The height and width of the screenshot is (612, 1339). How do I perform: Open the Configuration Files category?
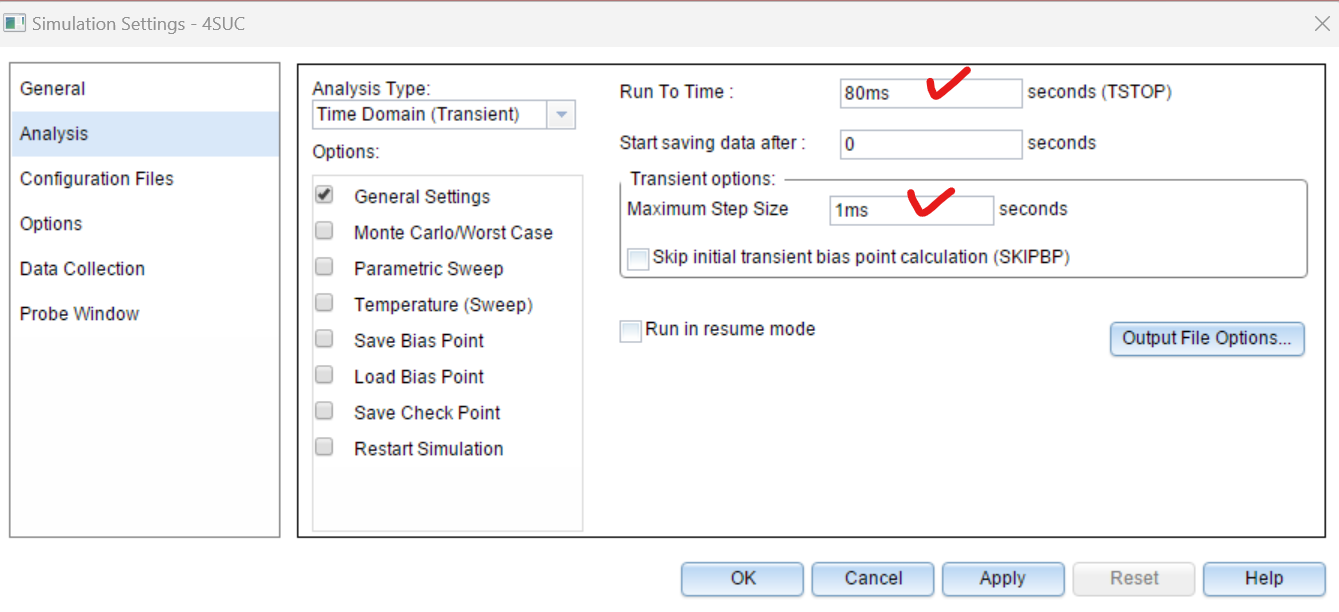(145, 179)
